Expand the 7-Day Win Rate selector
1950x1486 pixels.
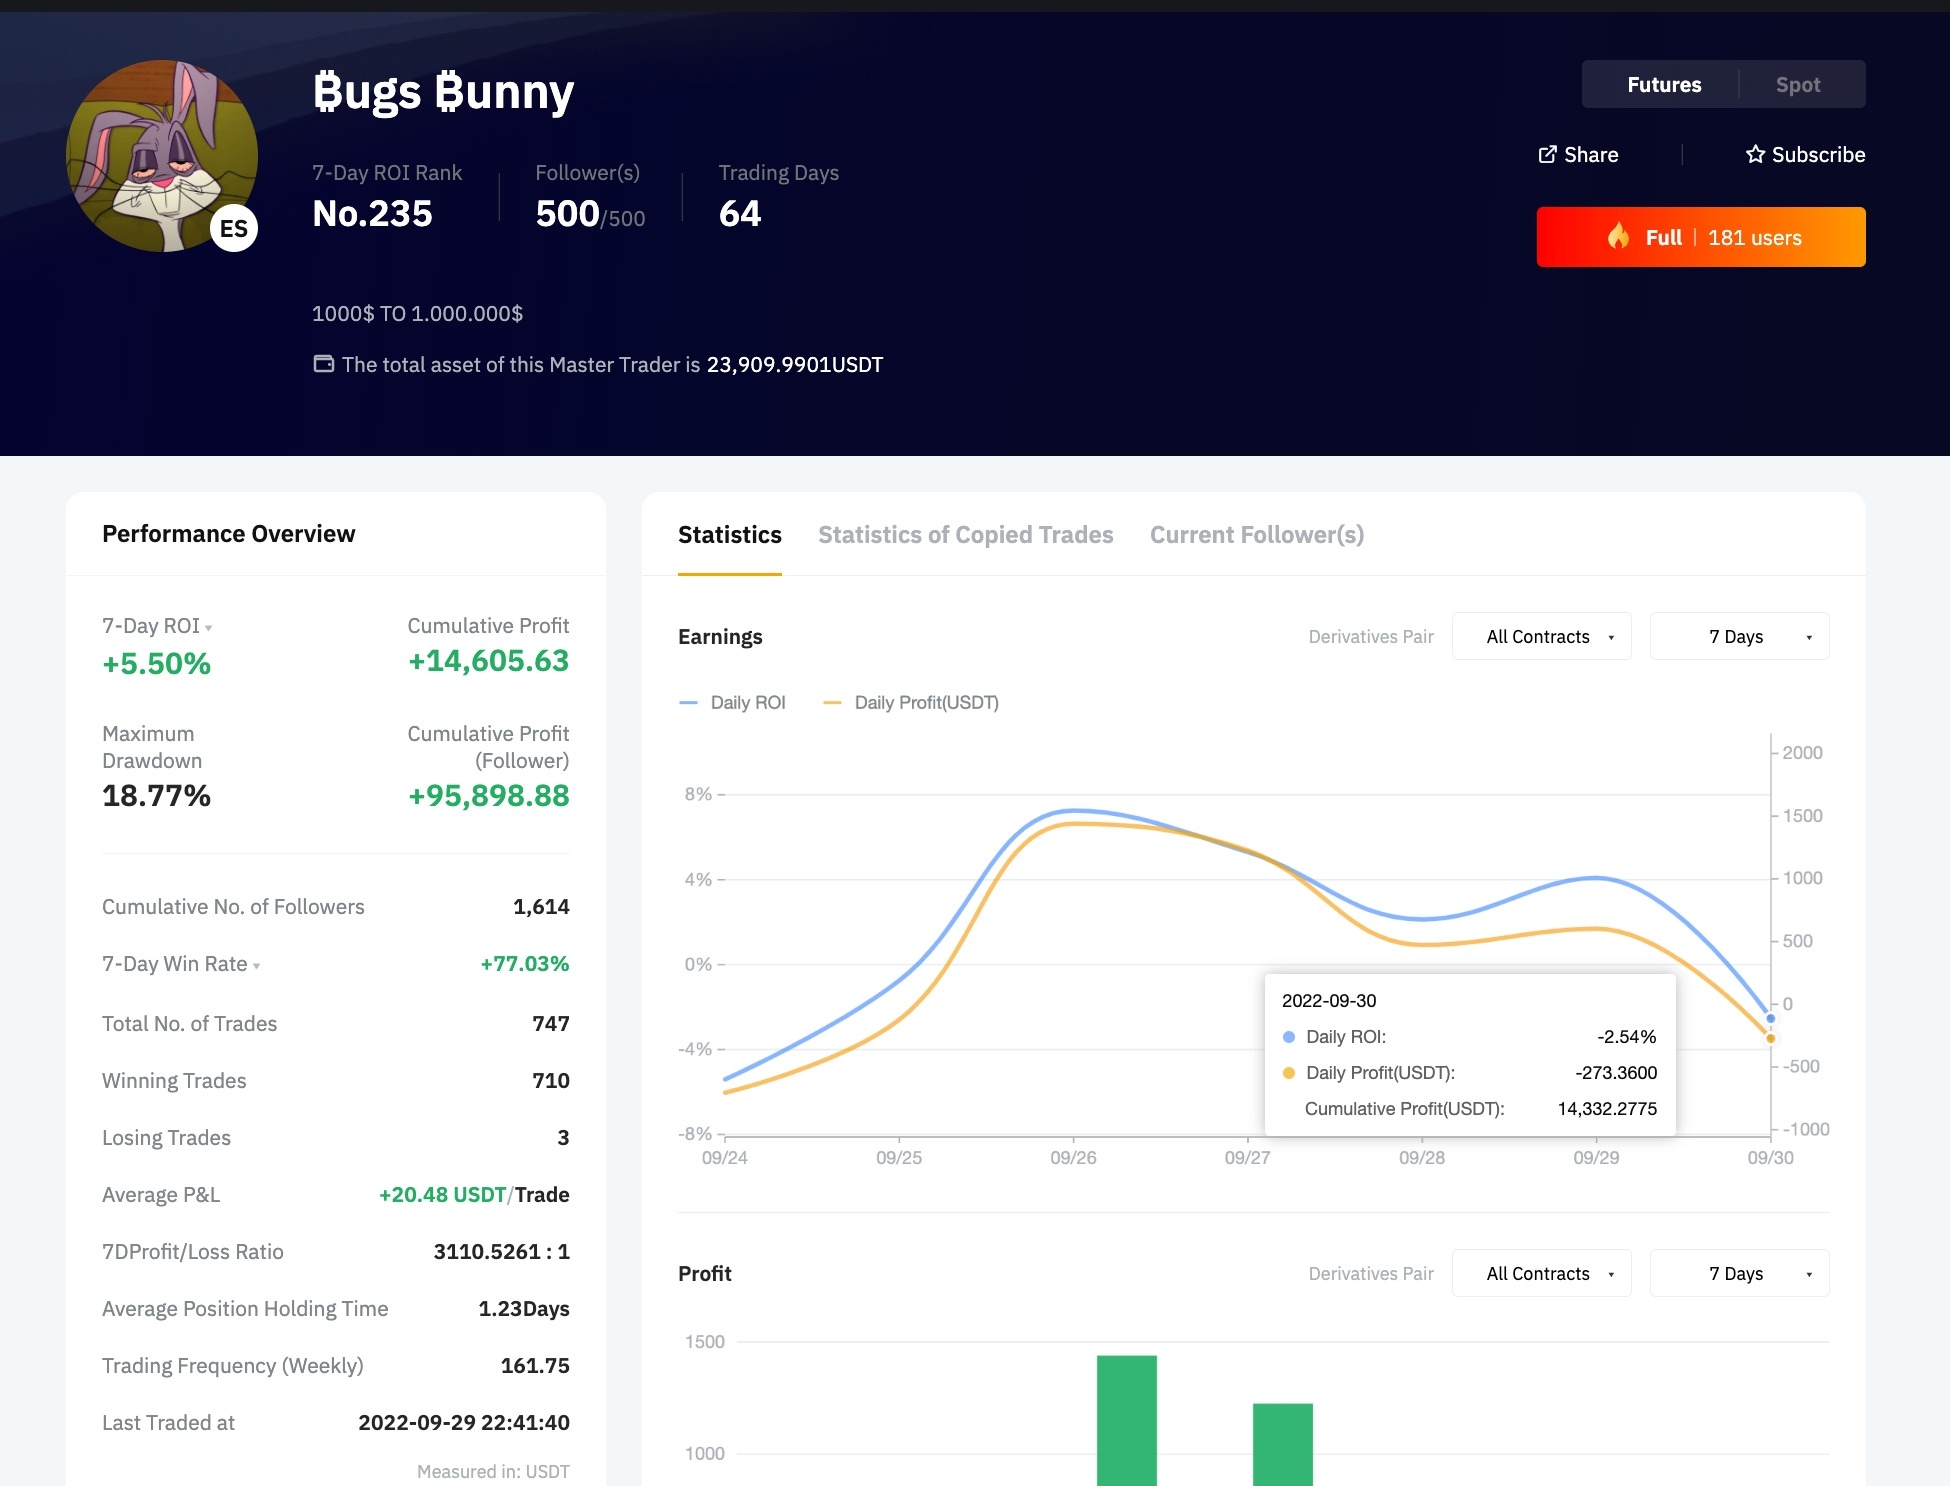tap(256, 966)
